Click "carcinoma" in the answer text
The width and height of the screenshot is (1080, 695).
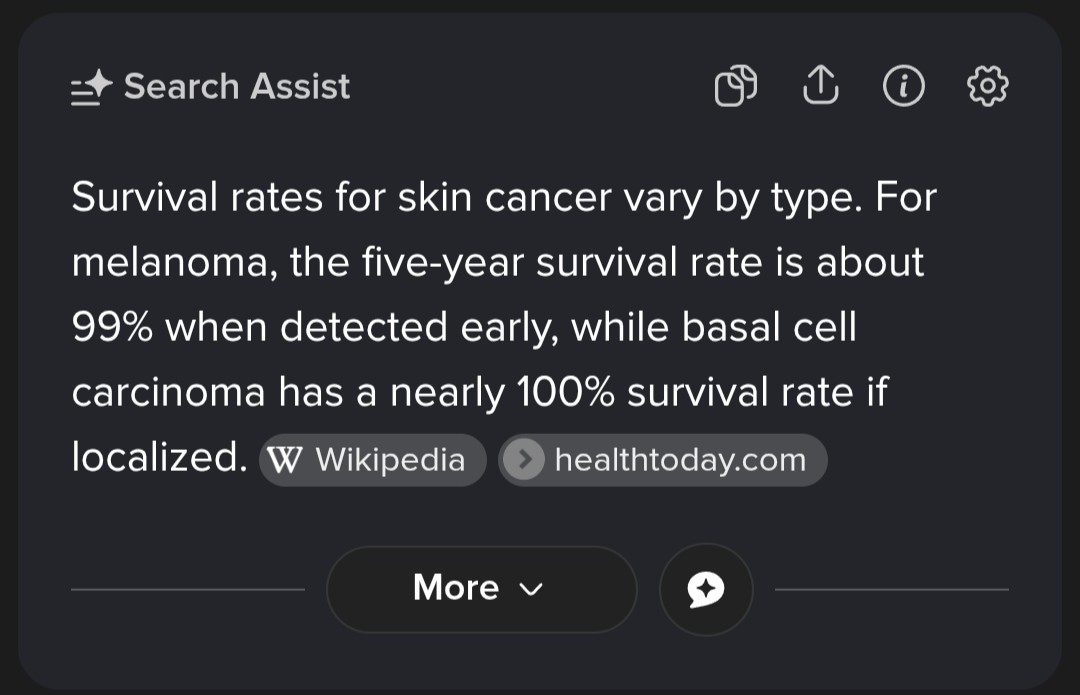click(168, 393)
